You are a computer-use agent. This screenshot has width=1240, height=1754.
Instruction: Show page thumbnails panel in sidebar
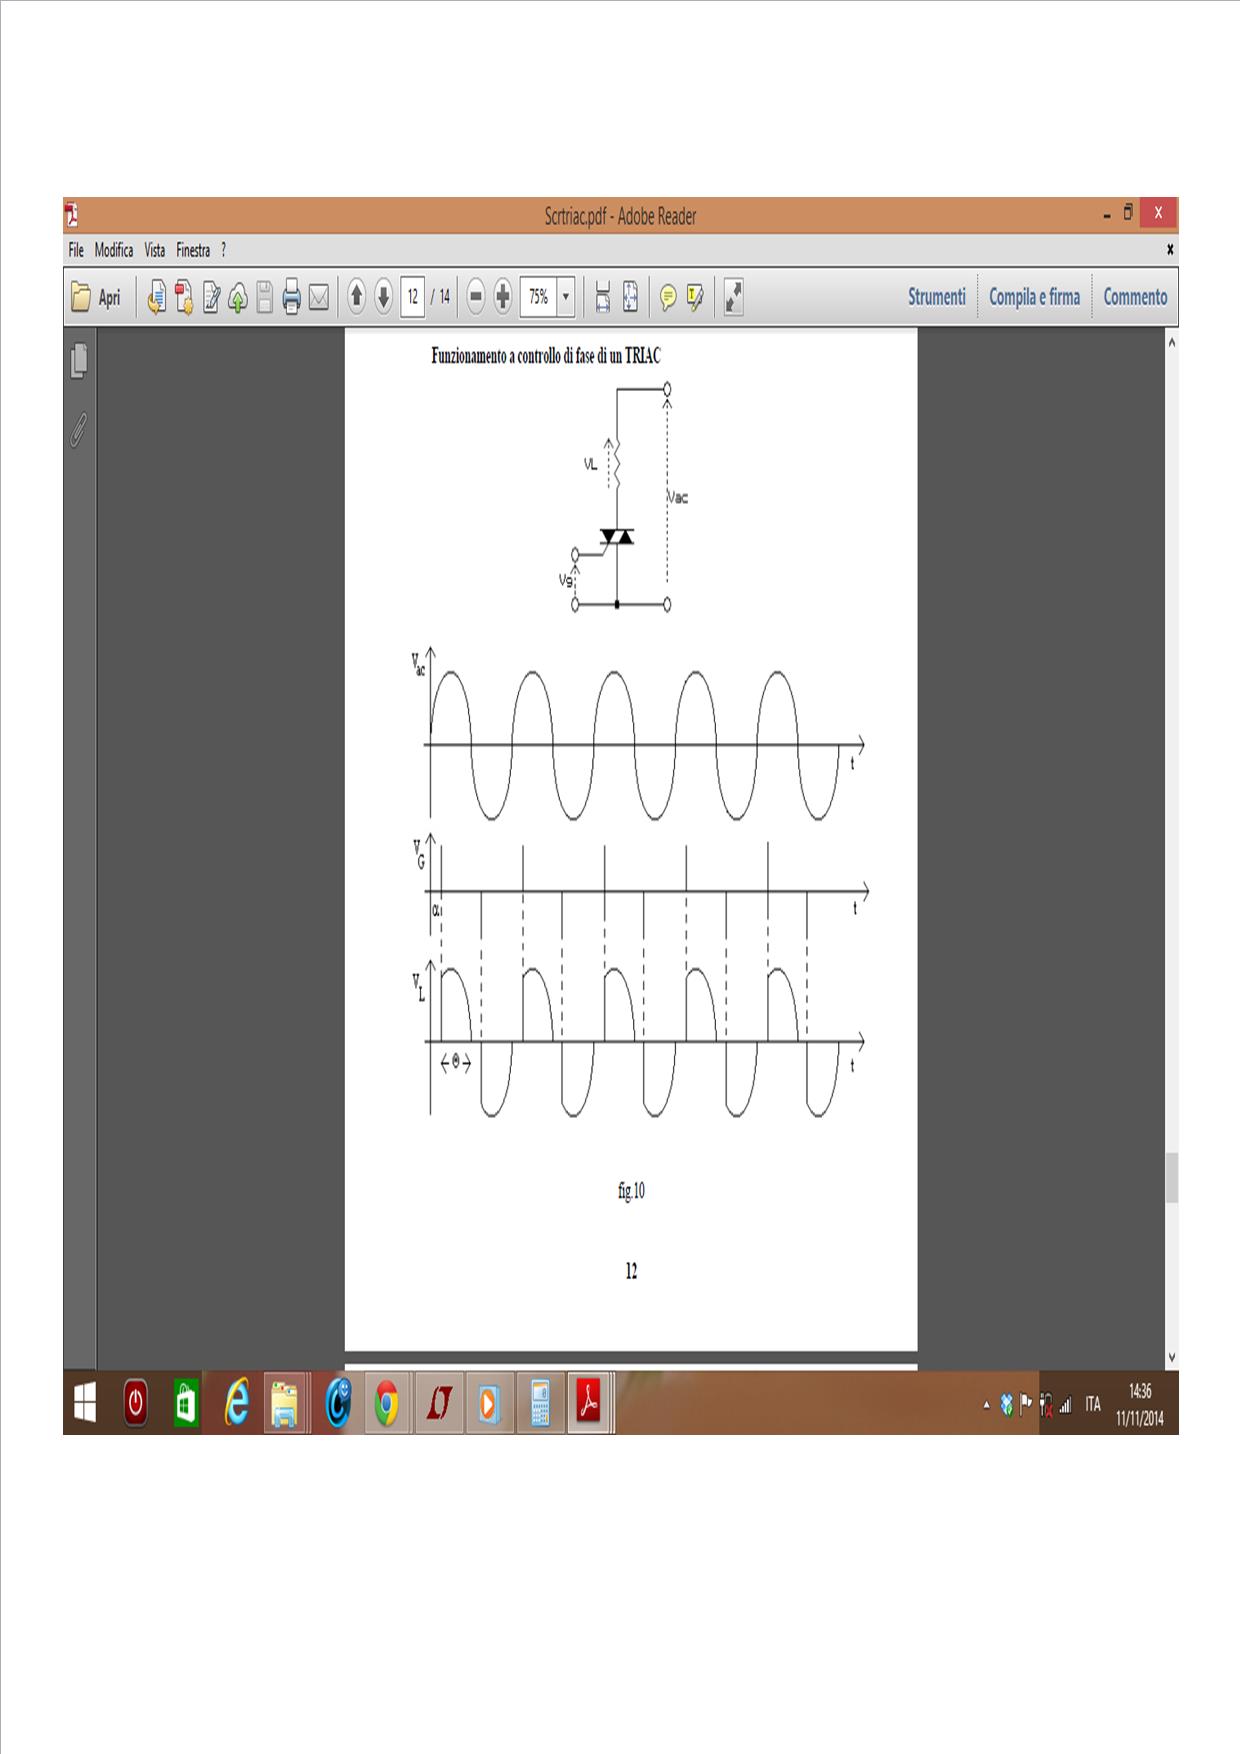pyautogui.click(x=79, y=361)
